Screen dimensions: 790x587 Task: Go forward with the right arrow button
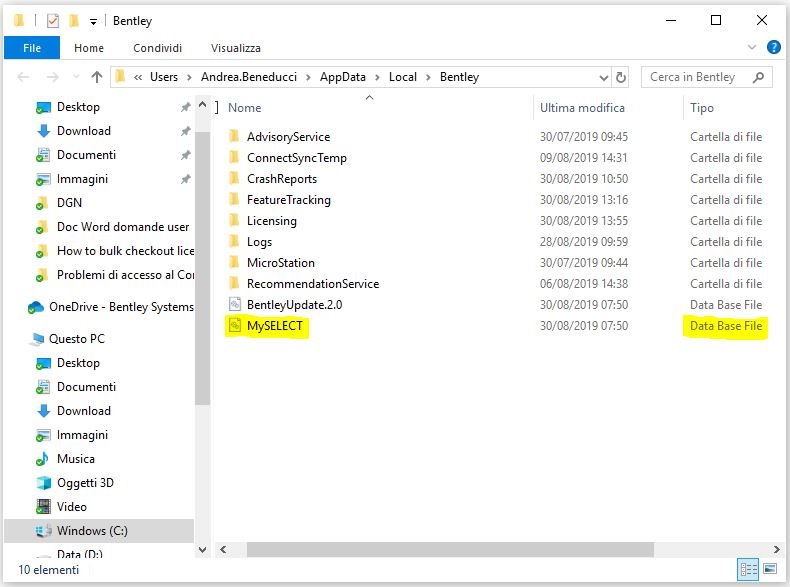point(52,77)
